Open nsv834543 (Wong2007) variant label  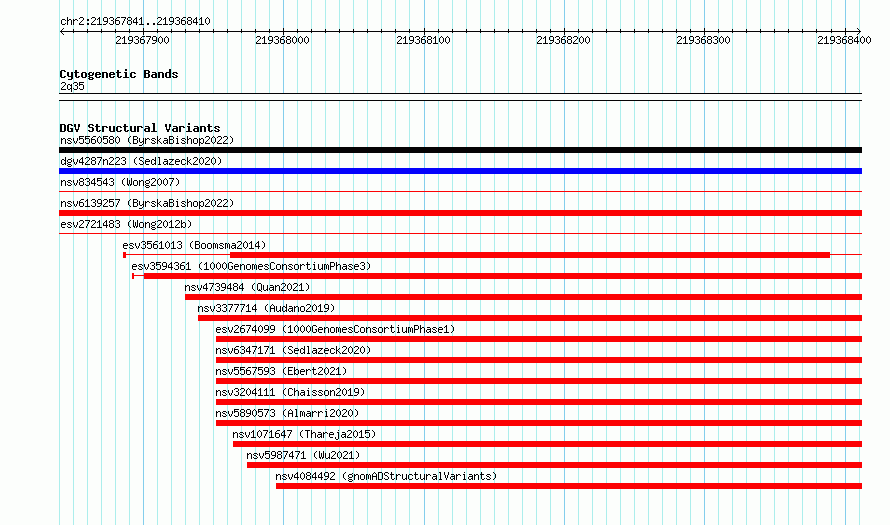pyautogui.click(x=120, y=182)
